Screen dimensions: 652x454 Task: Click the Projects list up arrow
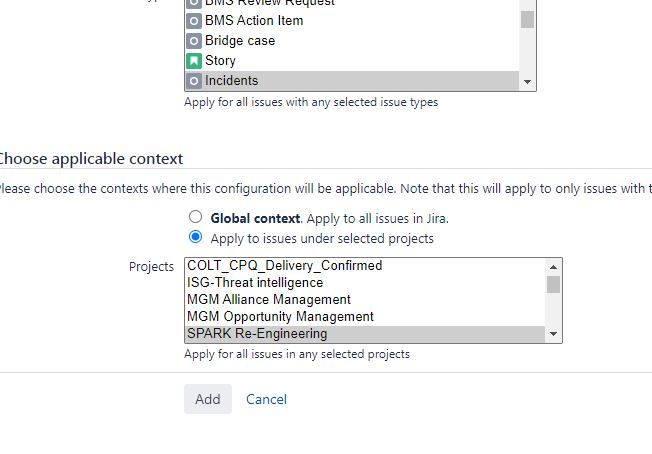click(553, 267)
